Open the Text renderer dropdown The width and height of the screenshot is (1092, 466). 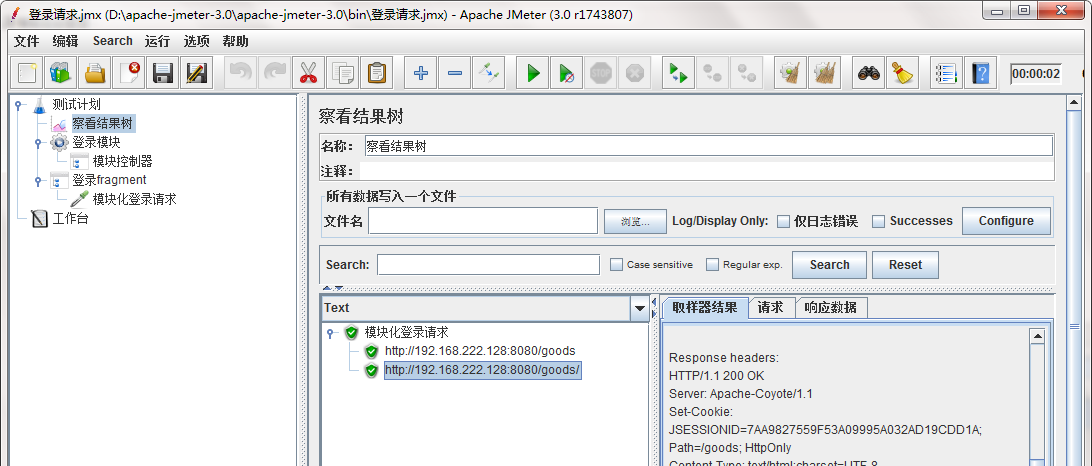(x=639, y=308)
